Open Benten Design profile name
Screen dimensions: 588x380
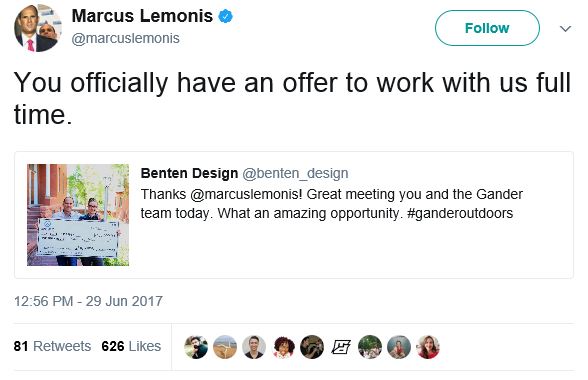pyautogui.click(x=189, y=173)
